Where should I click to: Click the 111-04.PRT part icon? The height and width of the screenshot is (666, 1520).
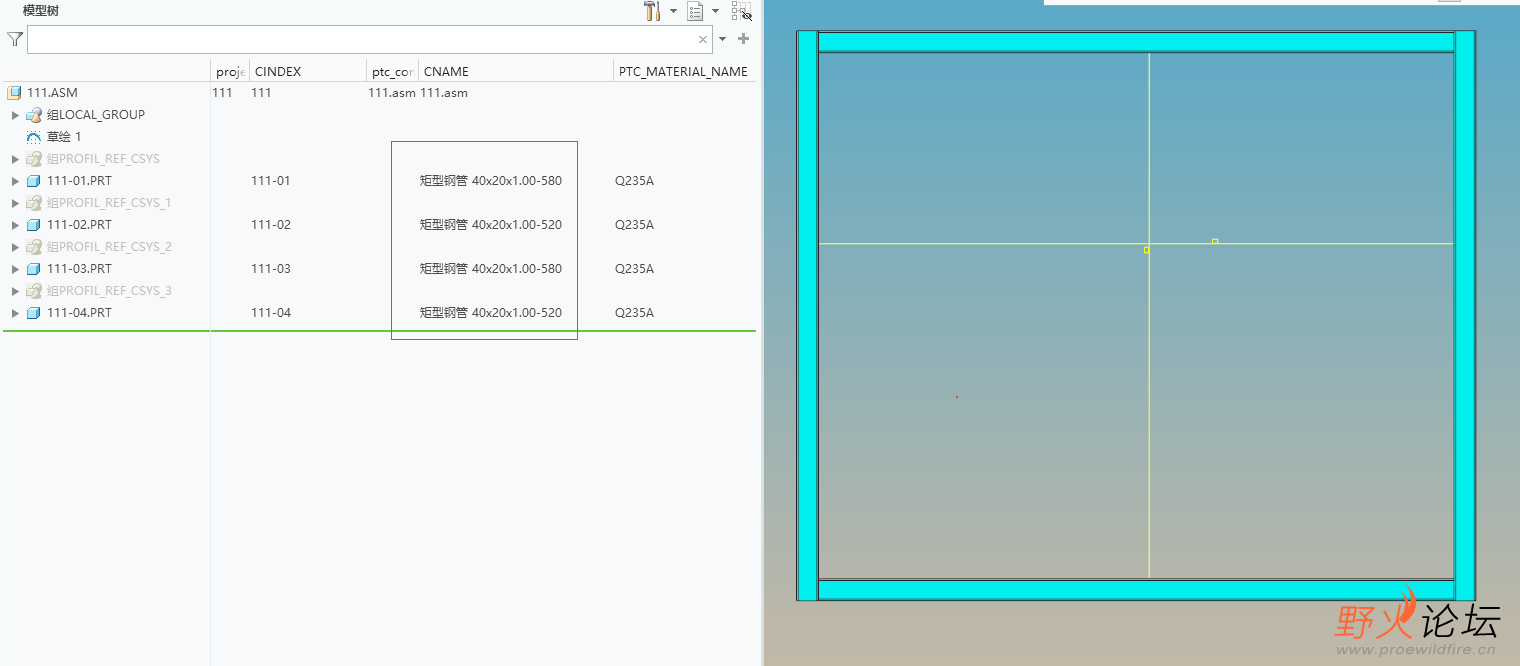point(34,313)
